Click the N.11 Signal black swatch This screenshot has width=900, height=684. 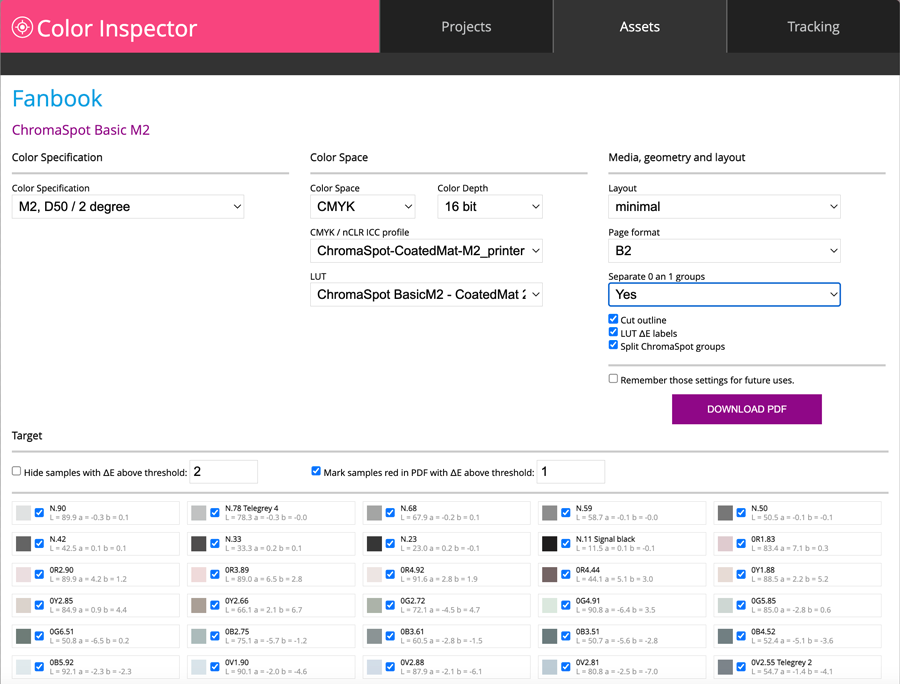[x=550, y=544]
